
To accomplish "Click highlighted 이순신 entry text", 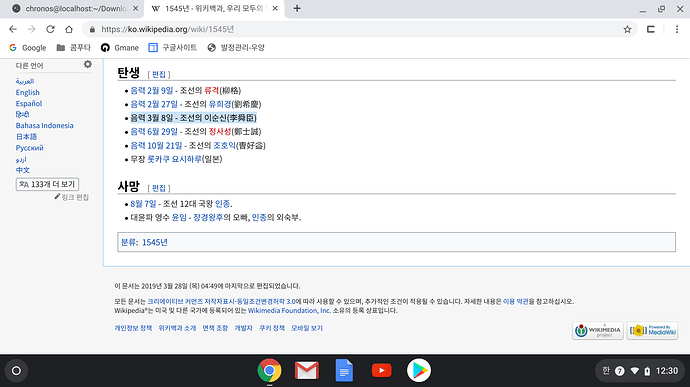I will tap(193, 118).
